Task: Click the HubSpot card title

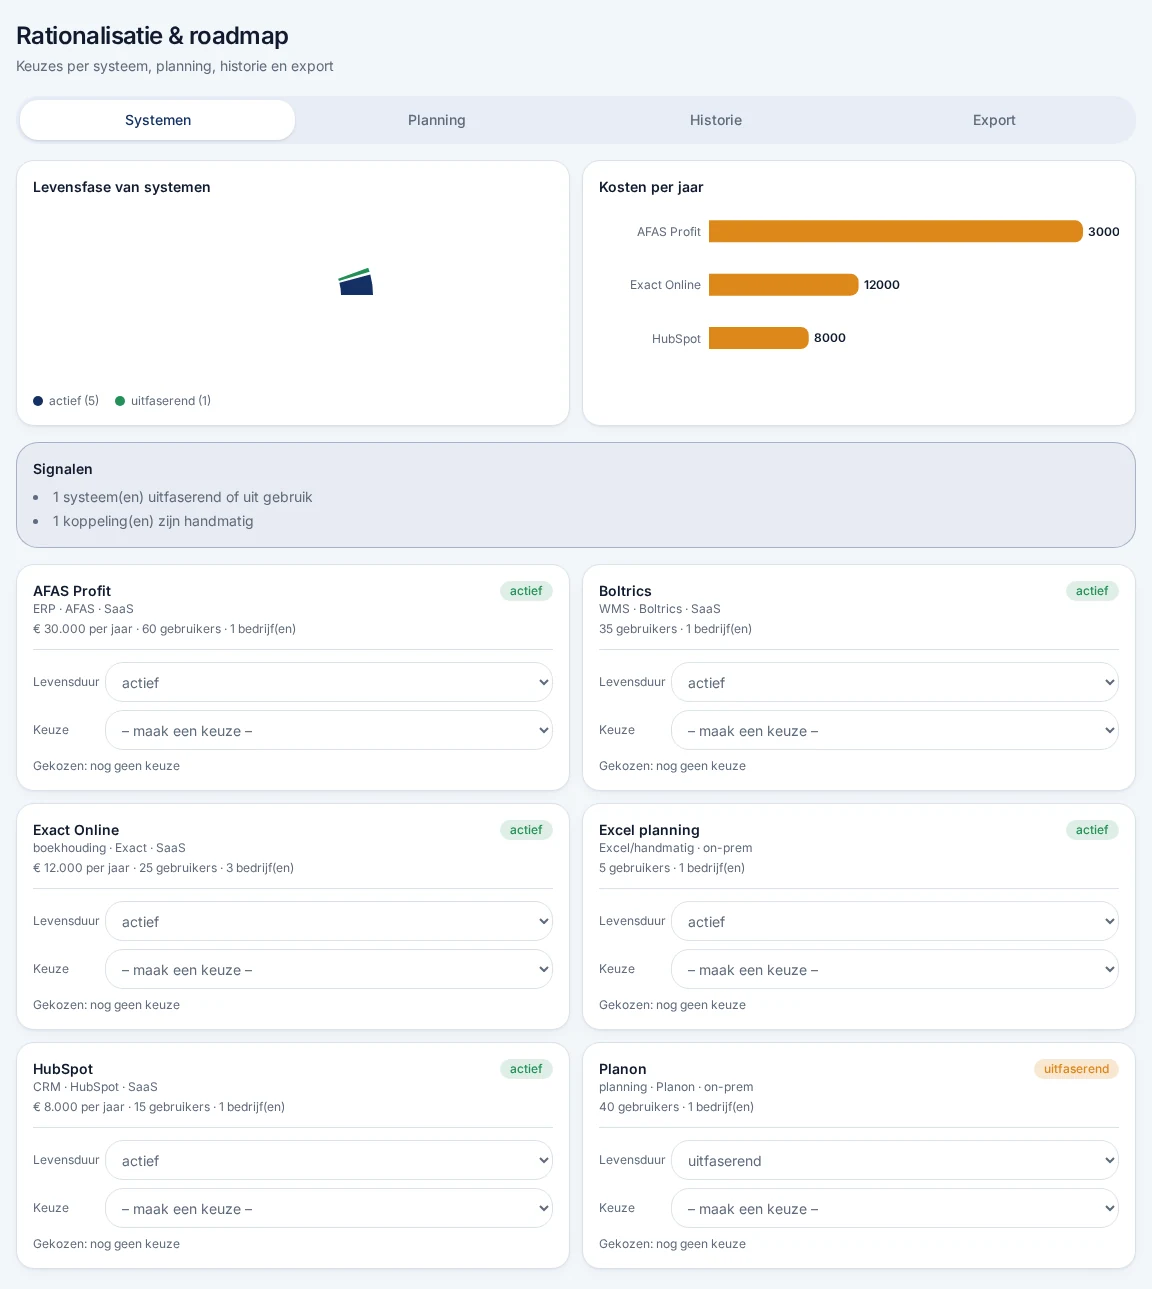Action: tap(63, 1069)
